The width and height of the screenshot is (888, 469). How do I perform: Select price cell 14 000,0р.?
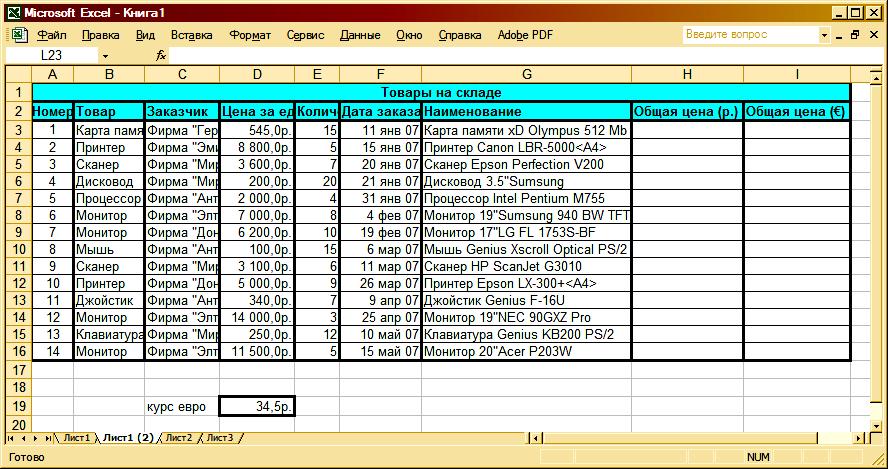[257, 318]
